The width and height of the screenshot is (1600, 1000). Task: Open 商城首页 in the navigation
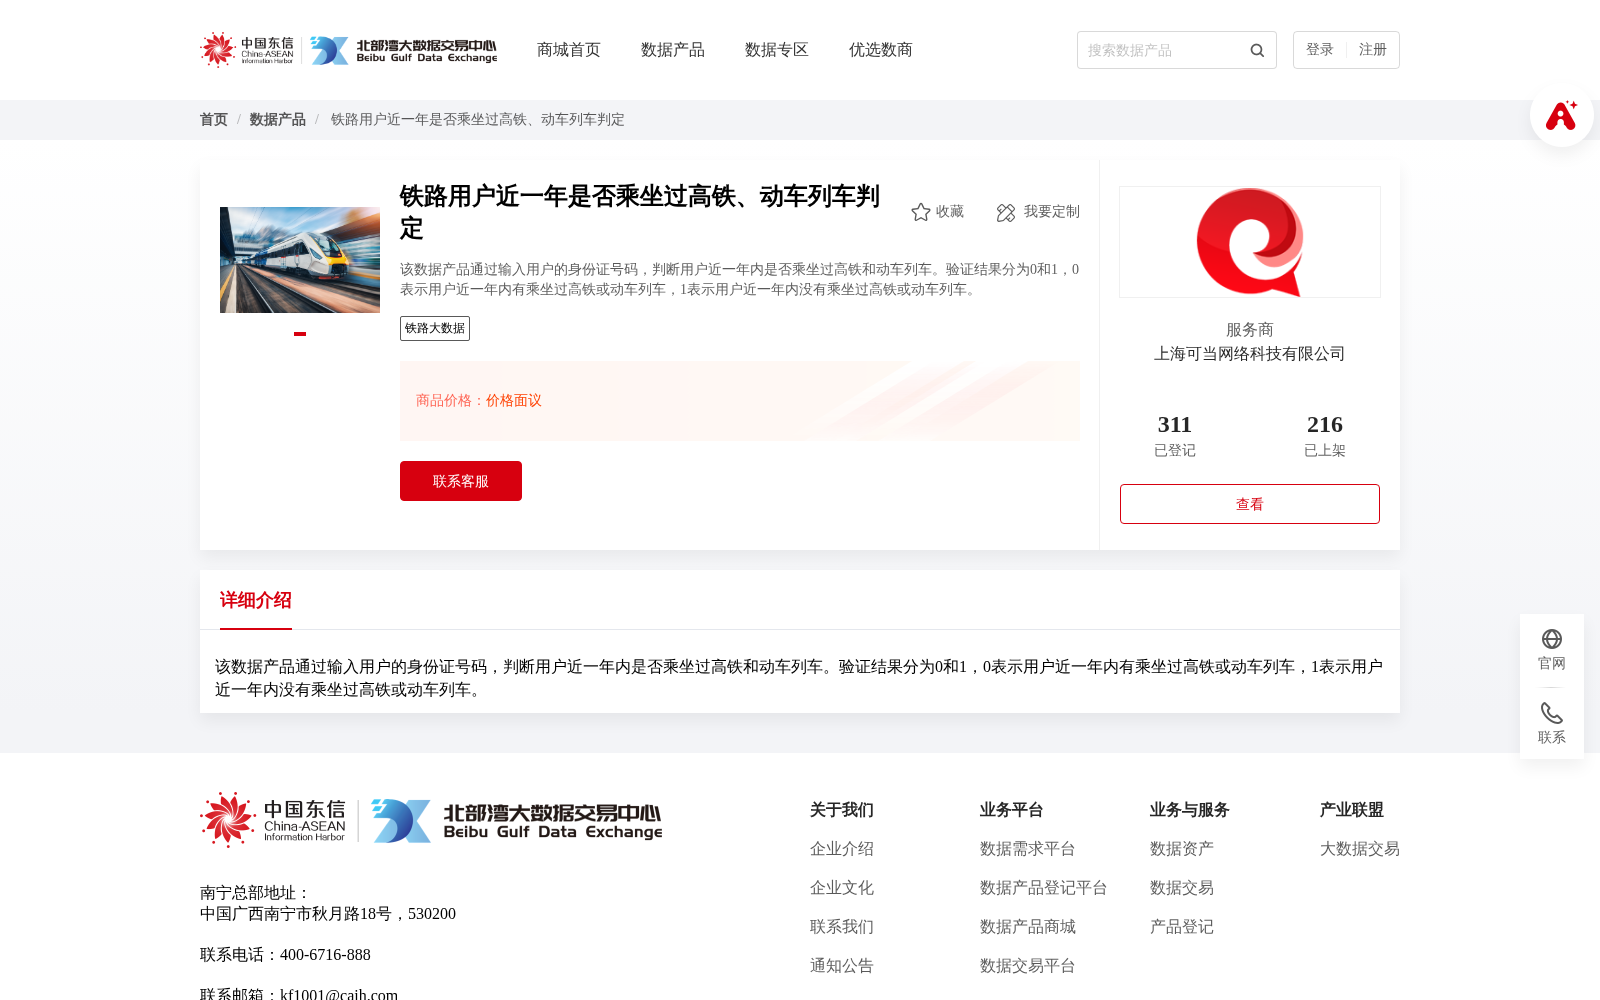pos(569,50)
